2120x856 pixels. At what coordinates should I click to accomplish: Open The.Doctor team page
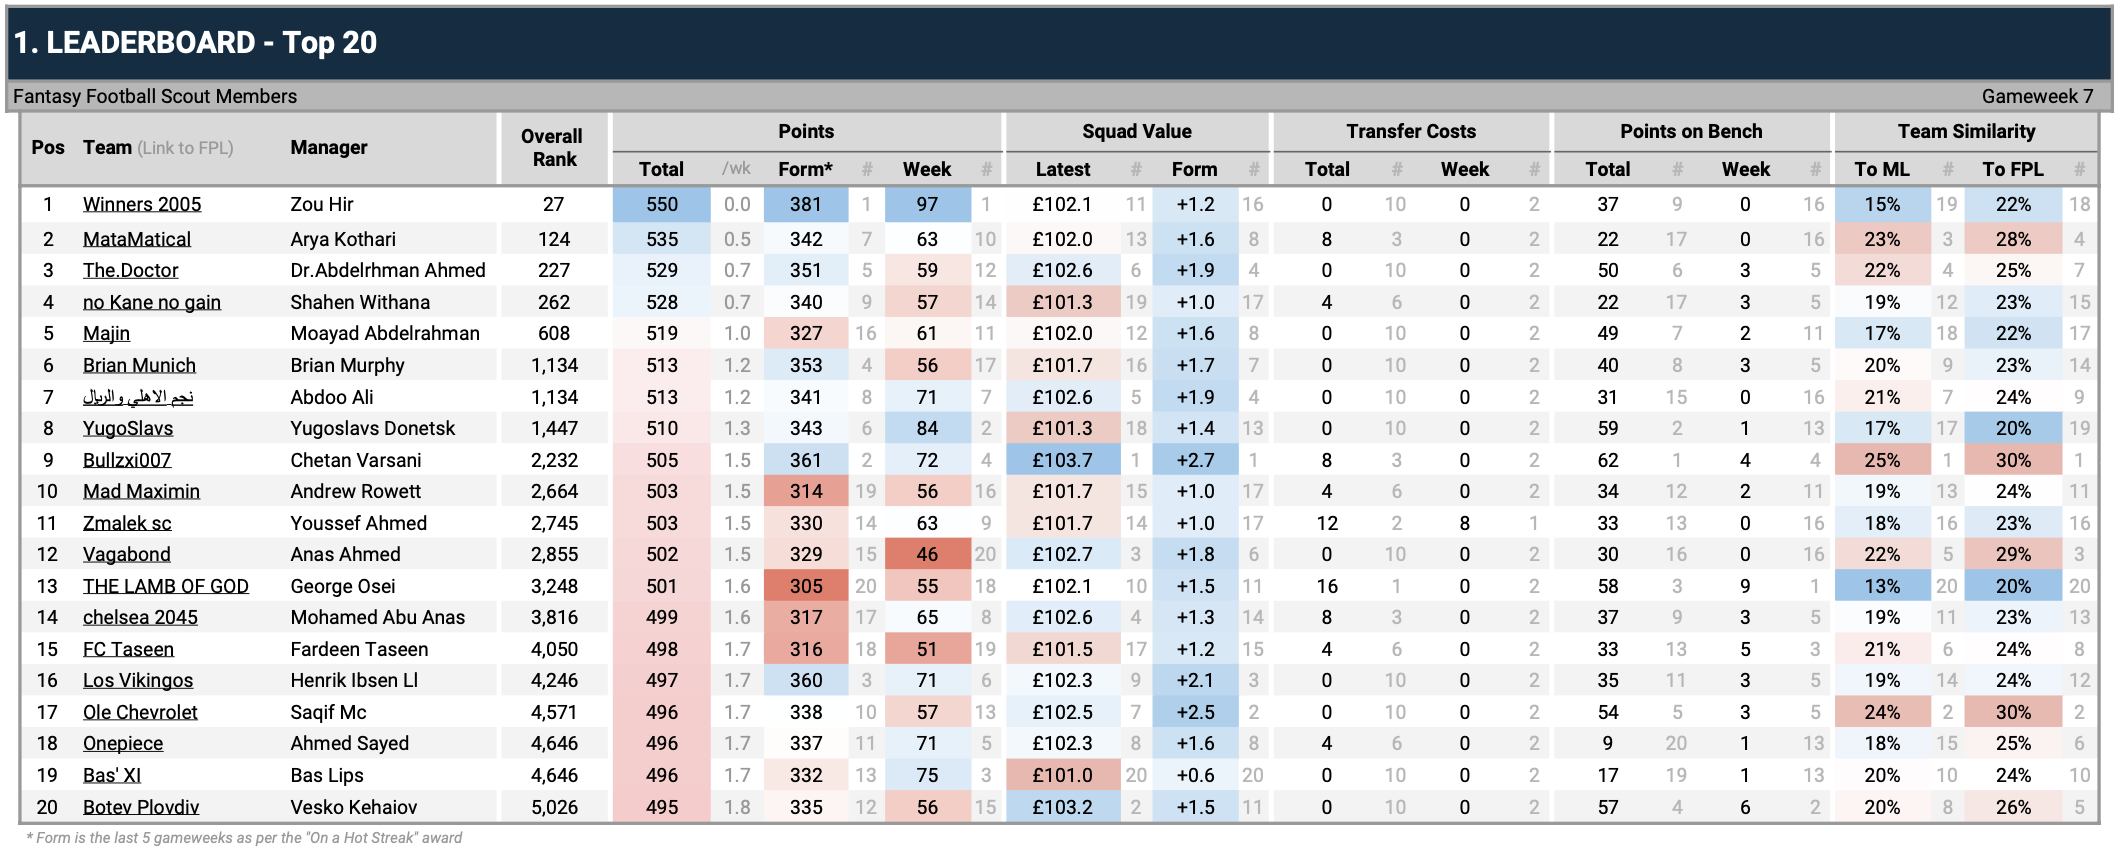click(131, 271)
